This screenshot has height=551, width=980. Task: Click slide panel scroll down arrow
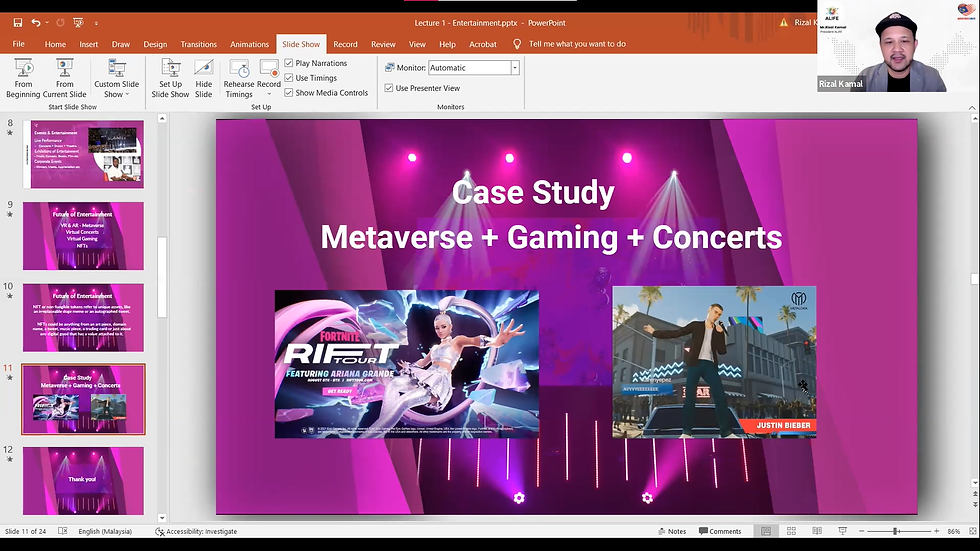point(162,518)
